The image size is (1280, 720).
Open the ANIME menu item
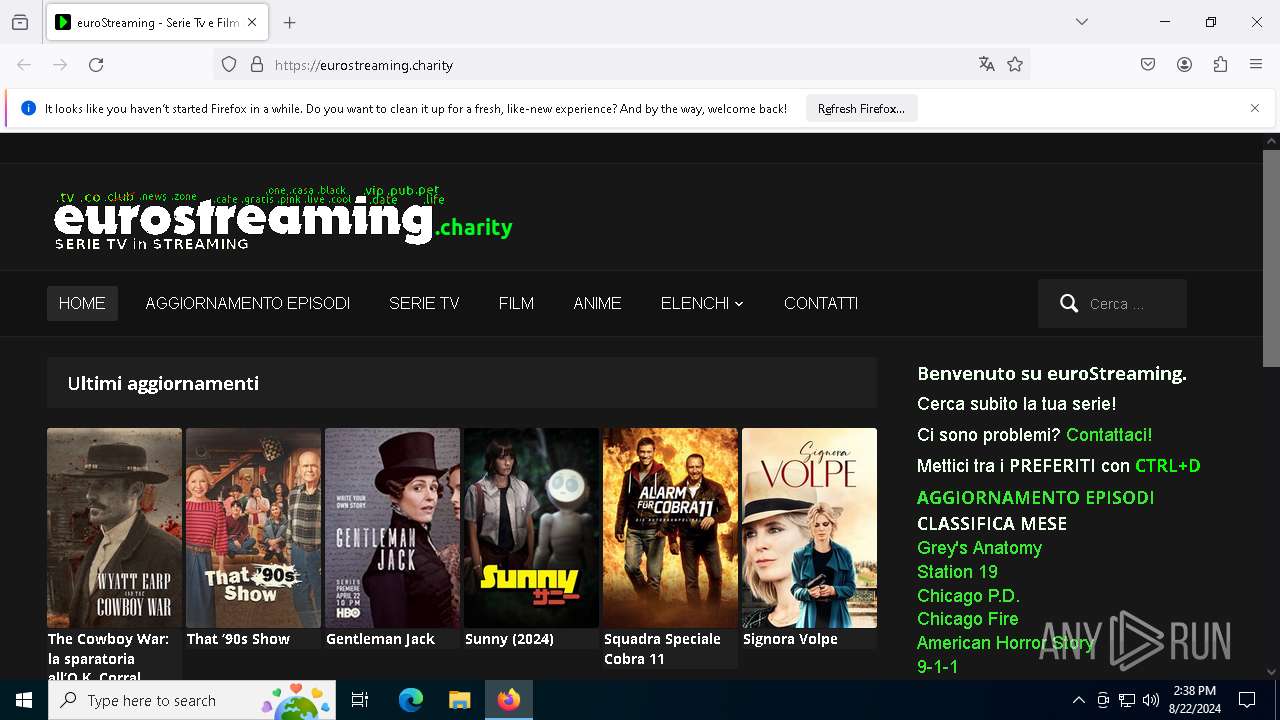(597, 304)
